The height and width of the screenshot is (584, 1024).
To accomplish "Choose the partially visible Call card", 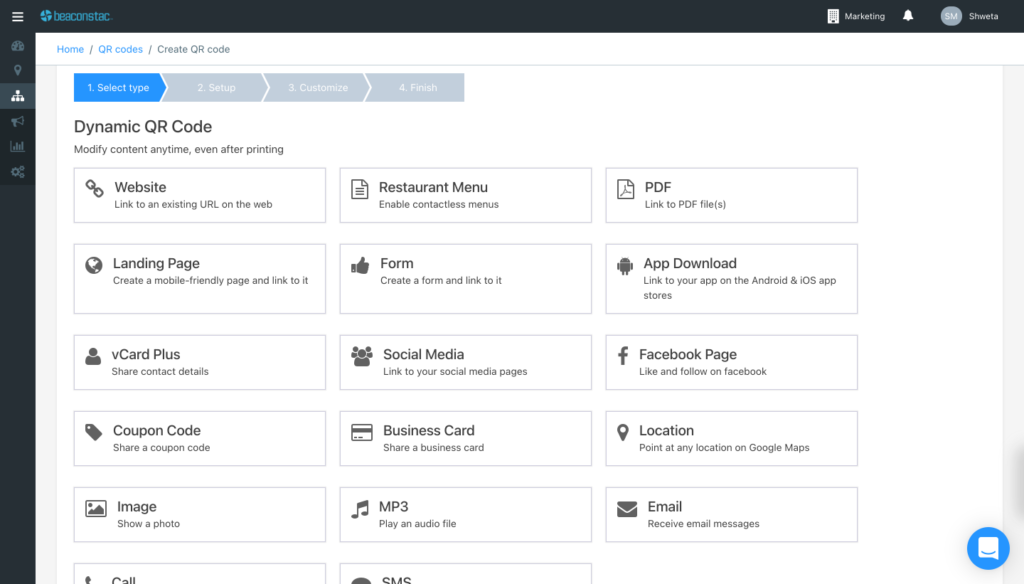I will click(200, 574).
